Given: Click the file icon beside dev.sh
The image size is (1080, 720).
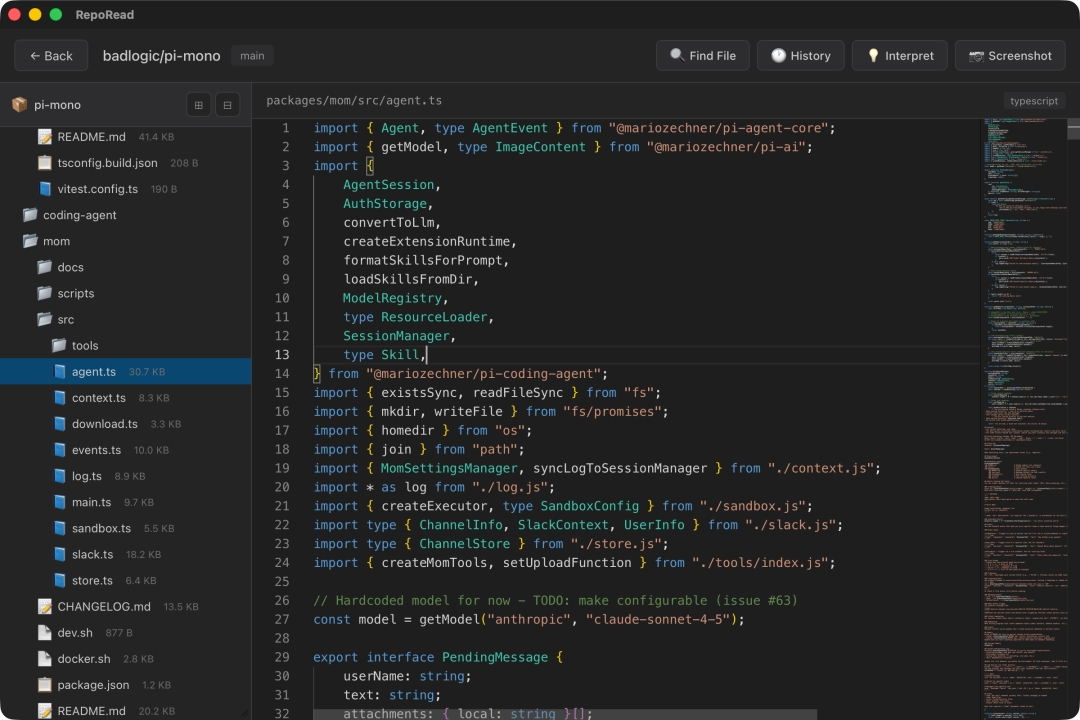Looking at the screenshot, I should (x=45, y=632).
